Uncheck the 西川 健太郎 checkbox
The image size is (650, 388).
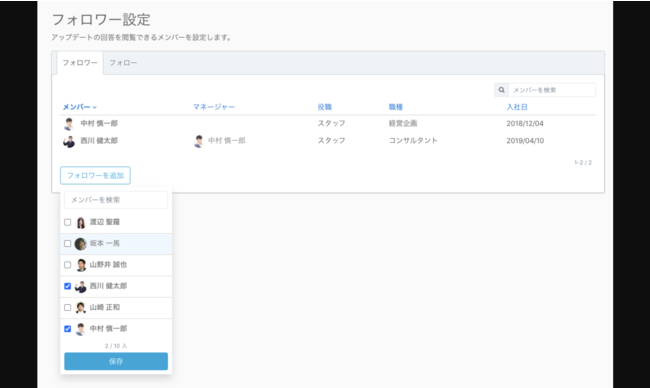(68, 286)
